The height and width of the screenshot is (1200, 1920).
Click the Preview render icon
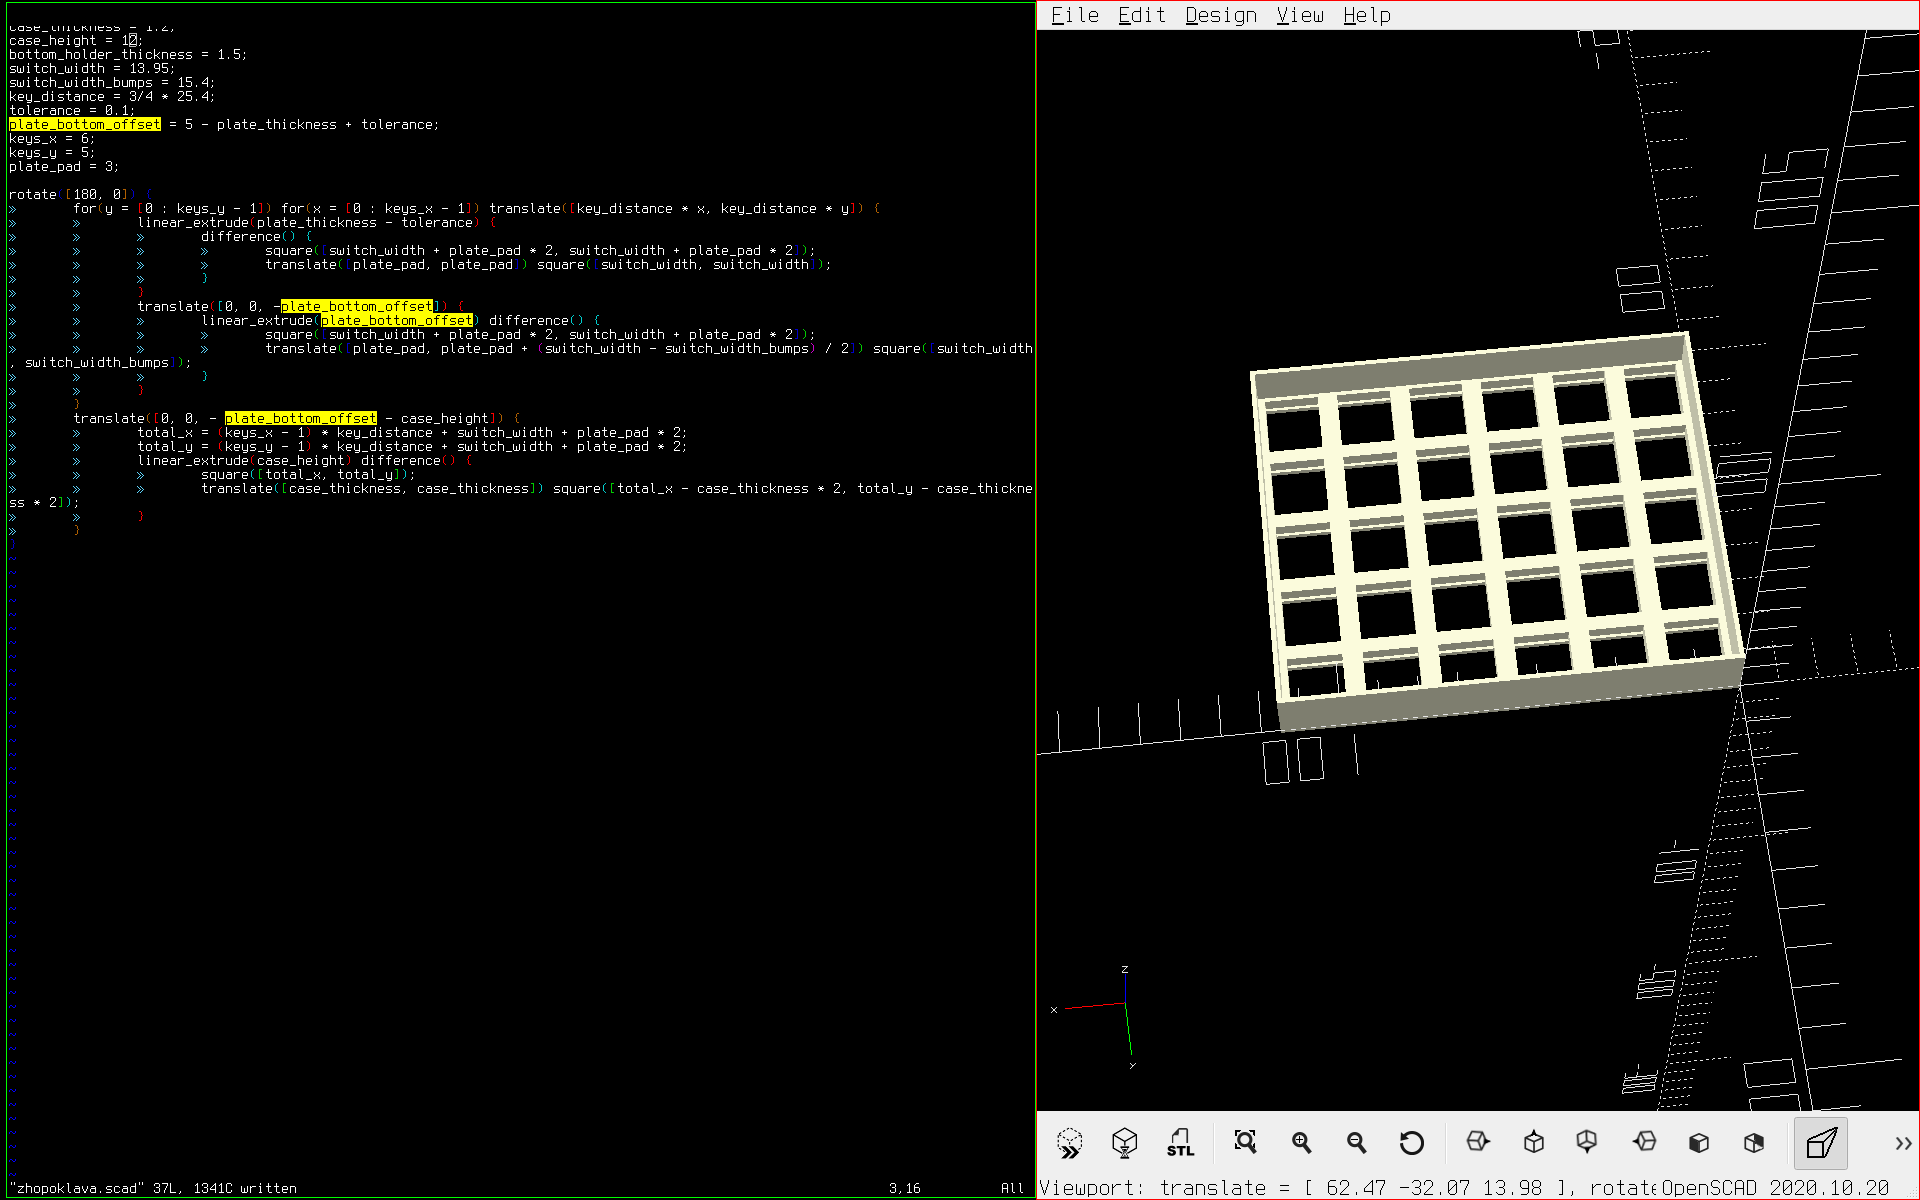1069,1142
